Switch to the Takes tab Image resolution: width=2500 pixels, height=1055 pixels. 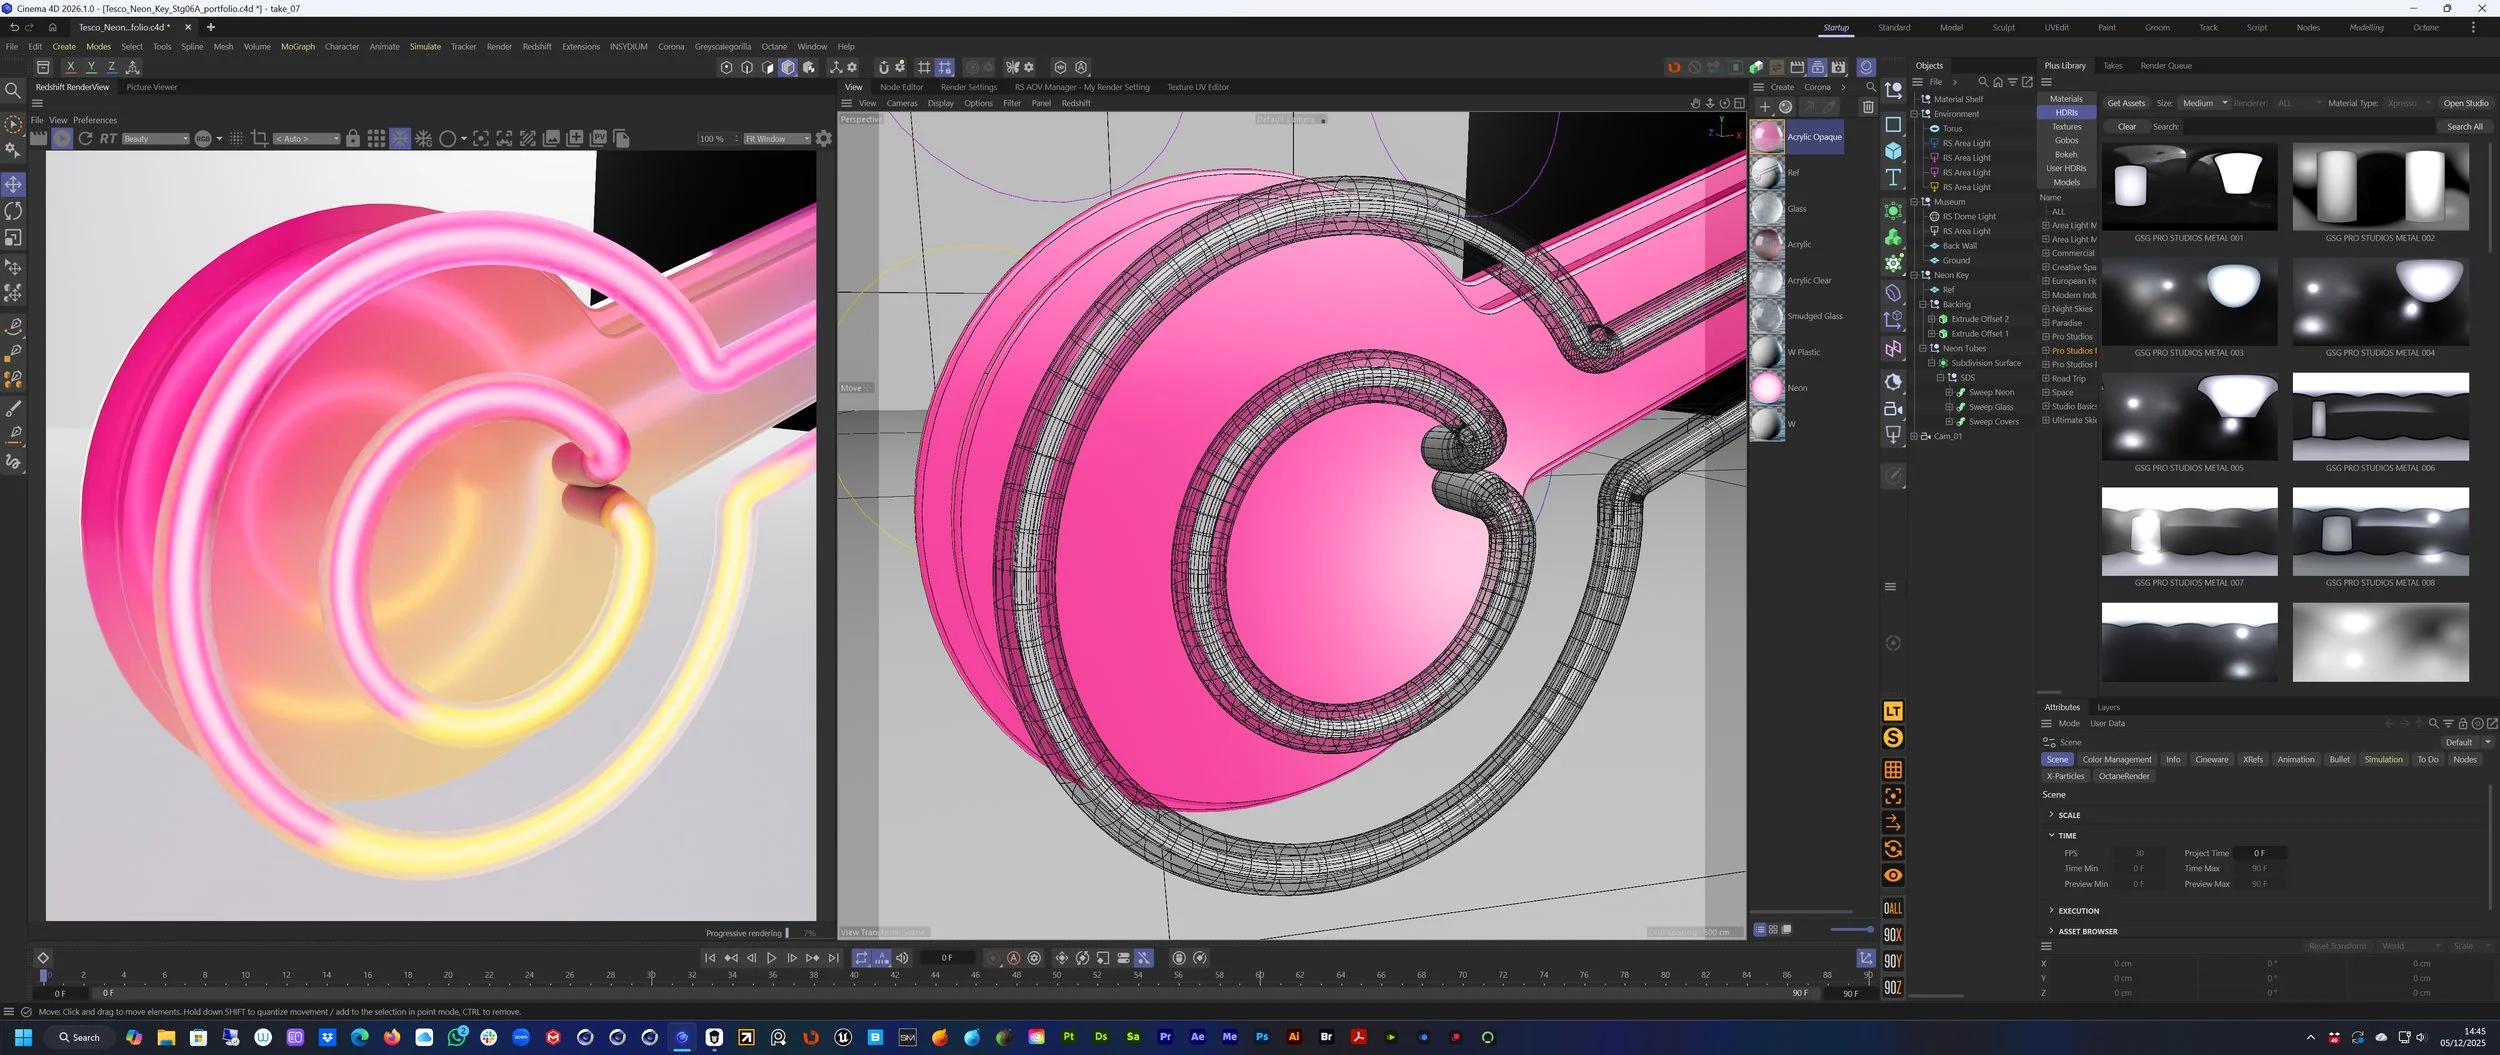2112,66
